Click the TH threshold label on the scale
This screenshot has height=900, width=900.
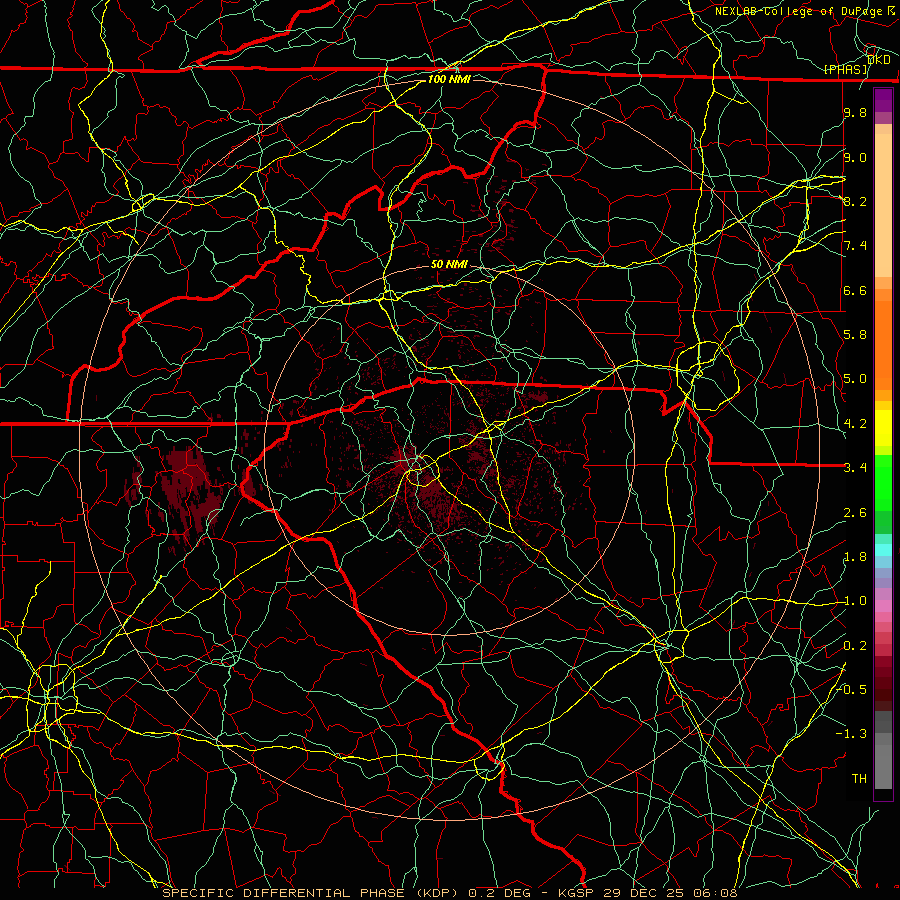click(x=859, y=778)
